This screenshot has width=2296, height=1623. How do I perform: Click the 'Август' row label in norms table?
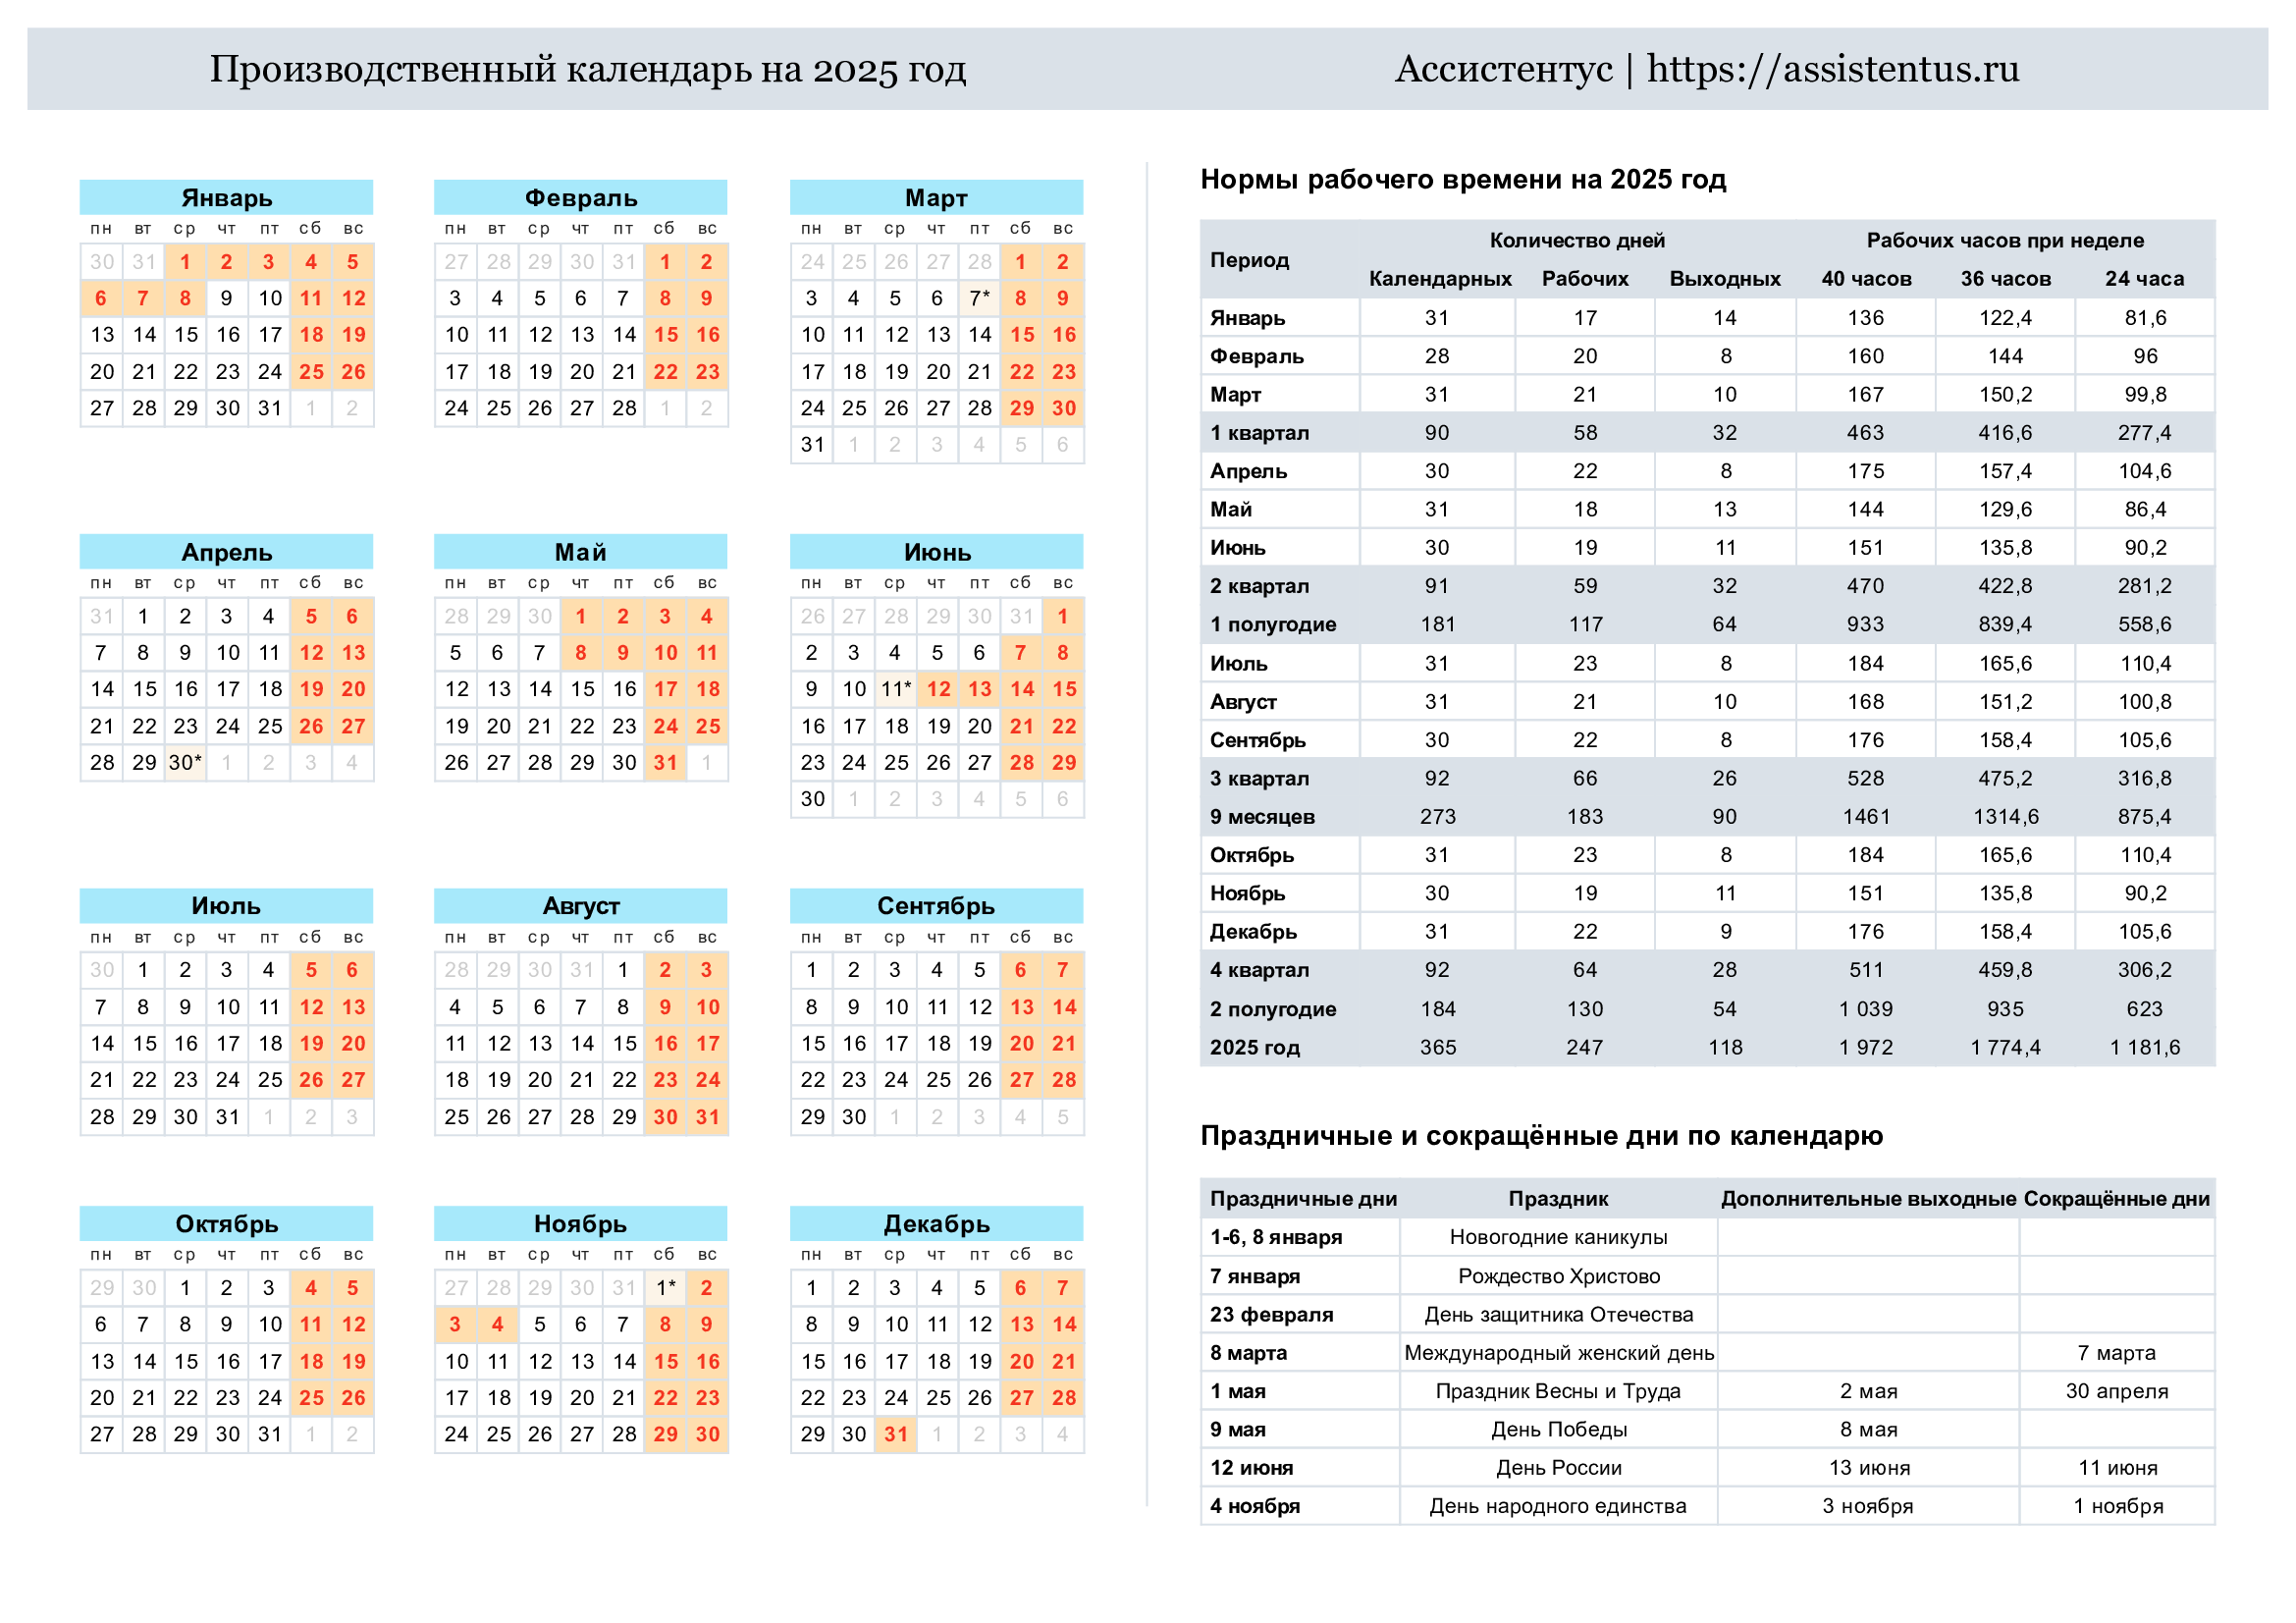pos(1243,702)
